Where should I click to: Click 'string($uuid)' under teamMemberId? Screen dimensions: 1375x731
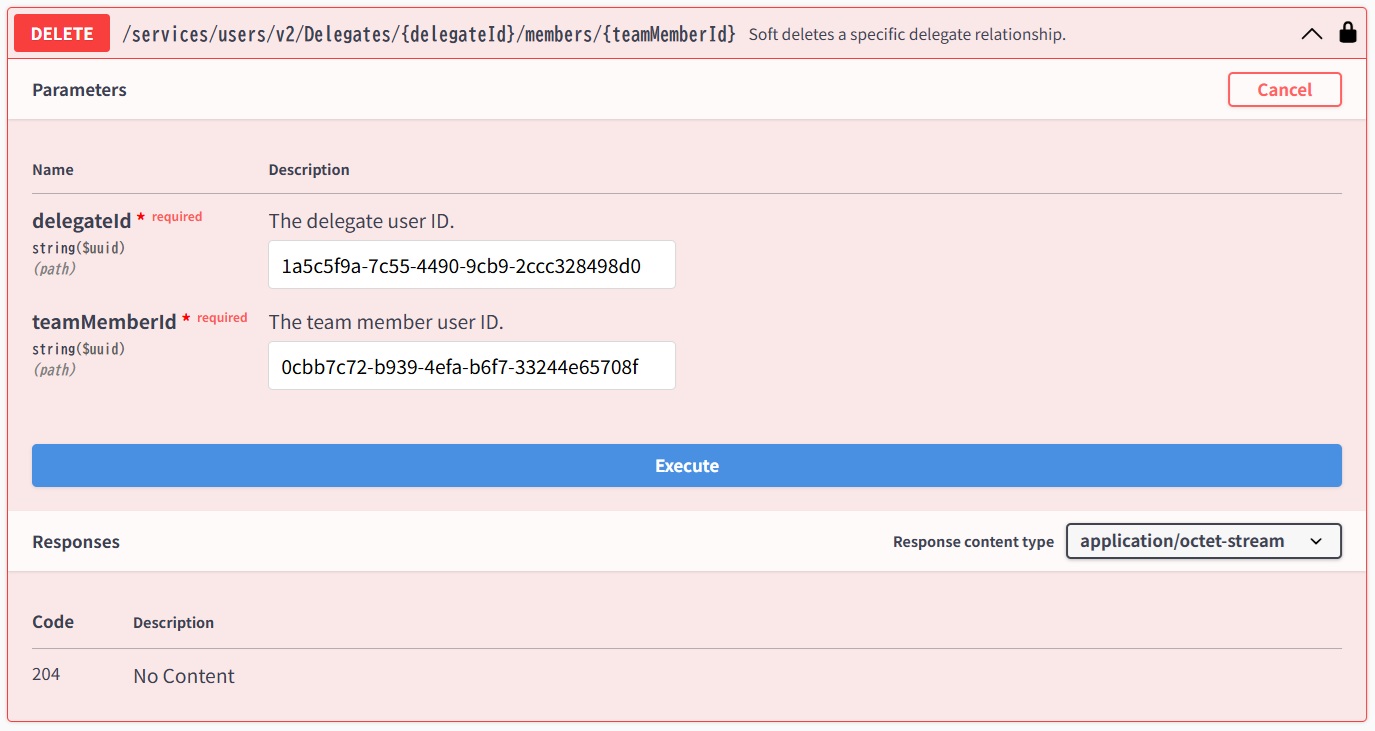(79, 349)
